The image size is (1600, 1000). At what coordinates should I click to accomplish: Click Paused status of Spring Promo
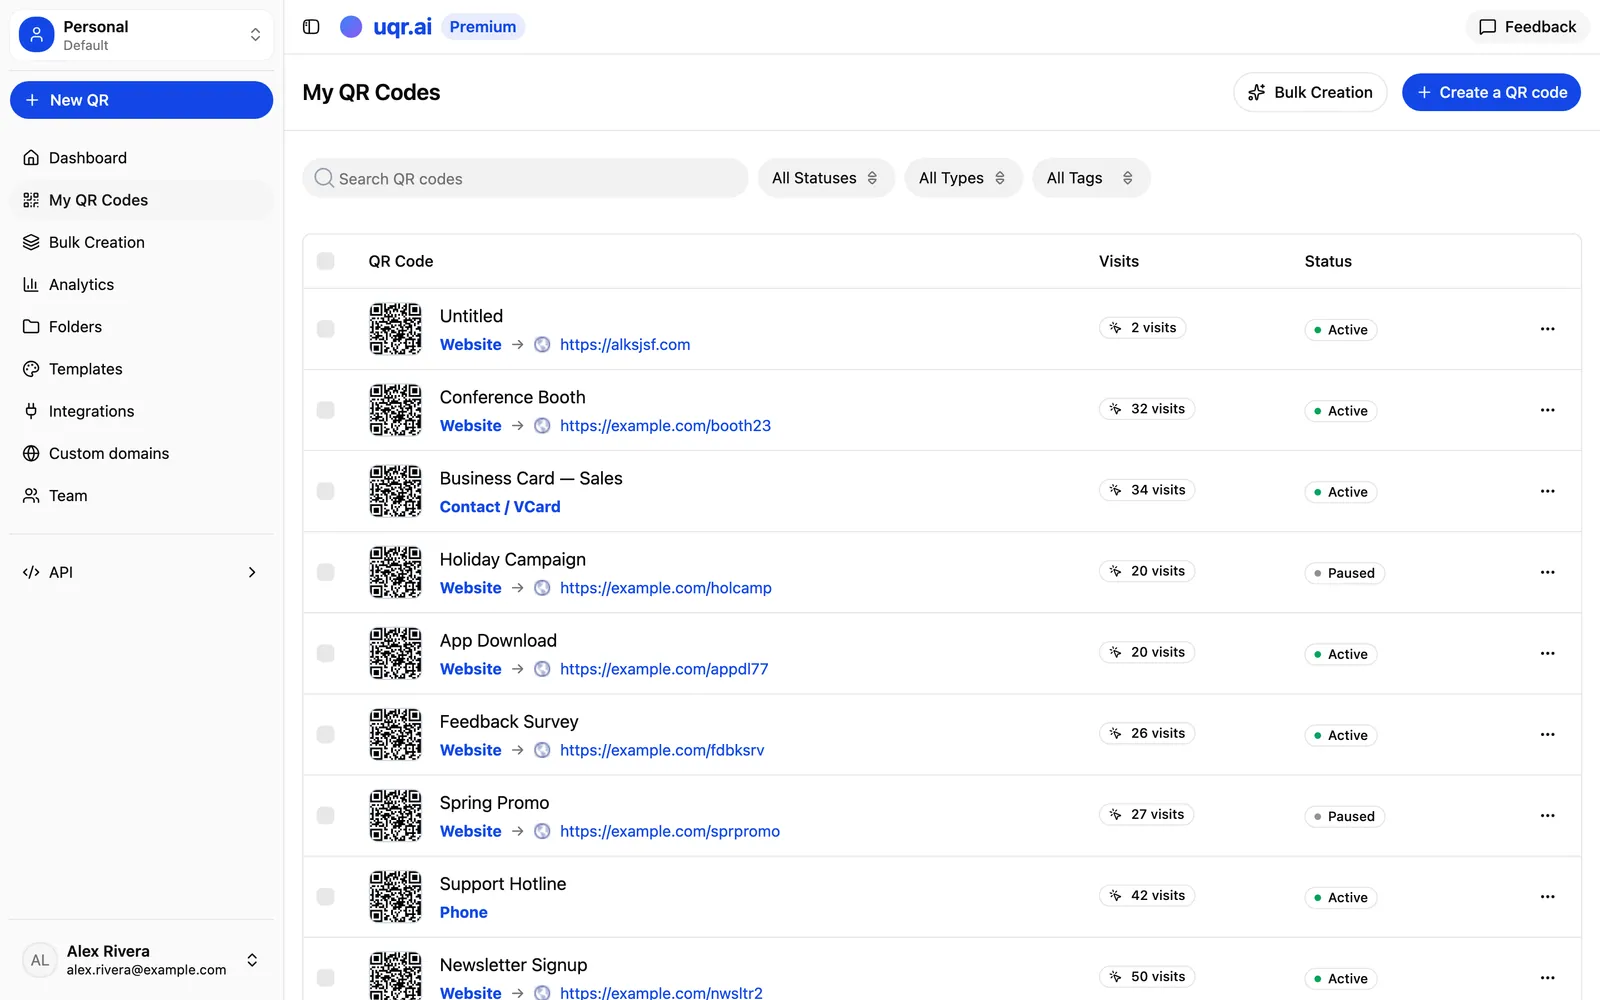click(x=1344, y=816)
